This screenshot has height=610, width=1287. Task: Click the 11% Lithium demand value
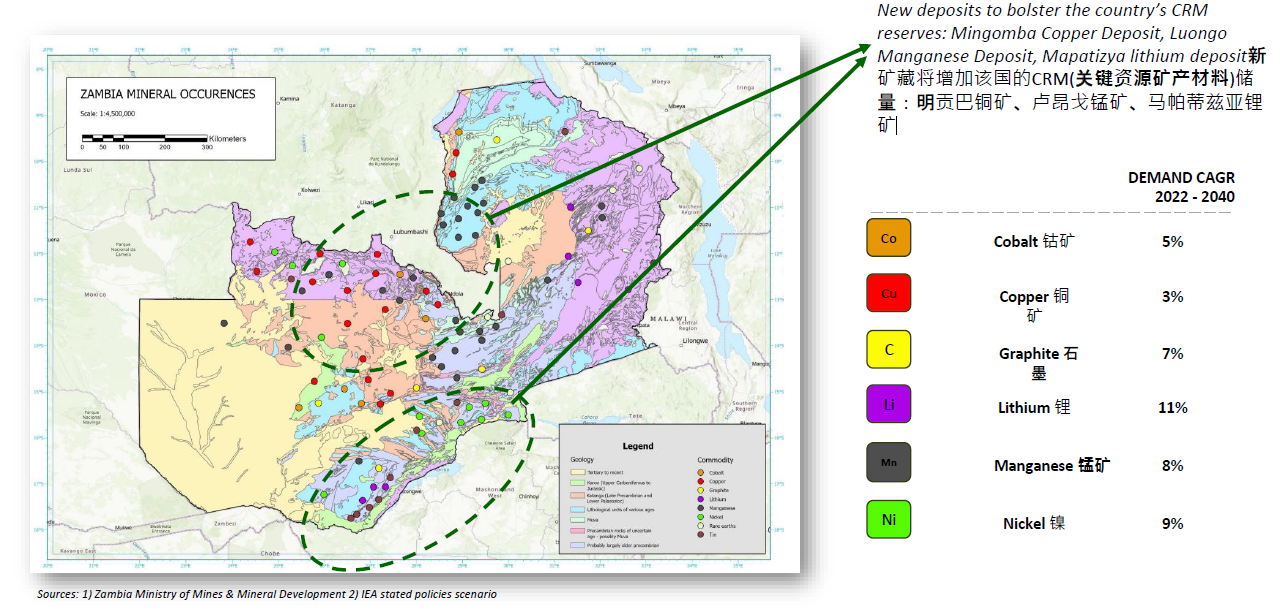click(x=1173, y=408)
